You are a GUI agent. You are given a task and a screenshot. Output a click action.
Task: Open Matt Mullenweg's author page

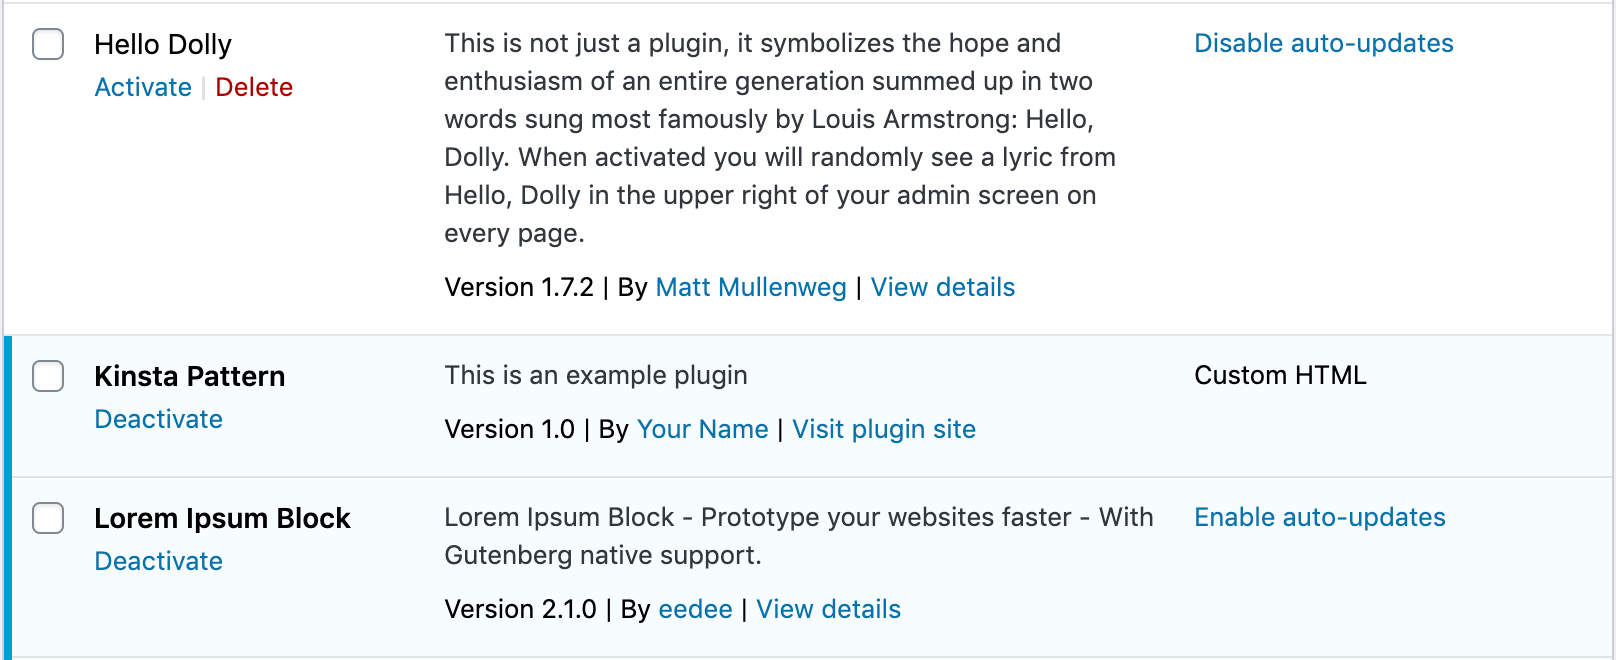pyautogui.click(x=751, y=287)
